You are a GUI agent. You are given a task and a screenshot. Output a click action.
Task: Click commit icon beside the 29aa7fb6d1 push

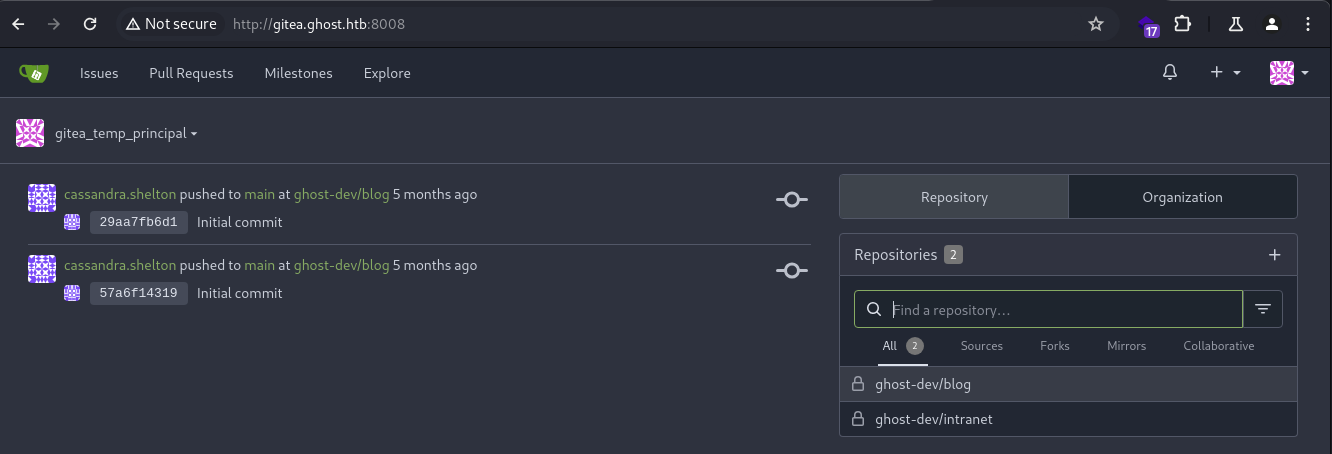(x=792, y=200)
